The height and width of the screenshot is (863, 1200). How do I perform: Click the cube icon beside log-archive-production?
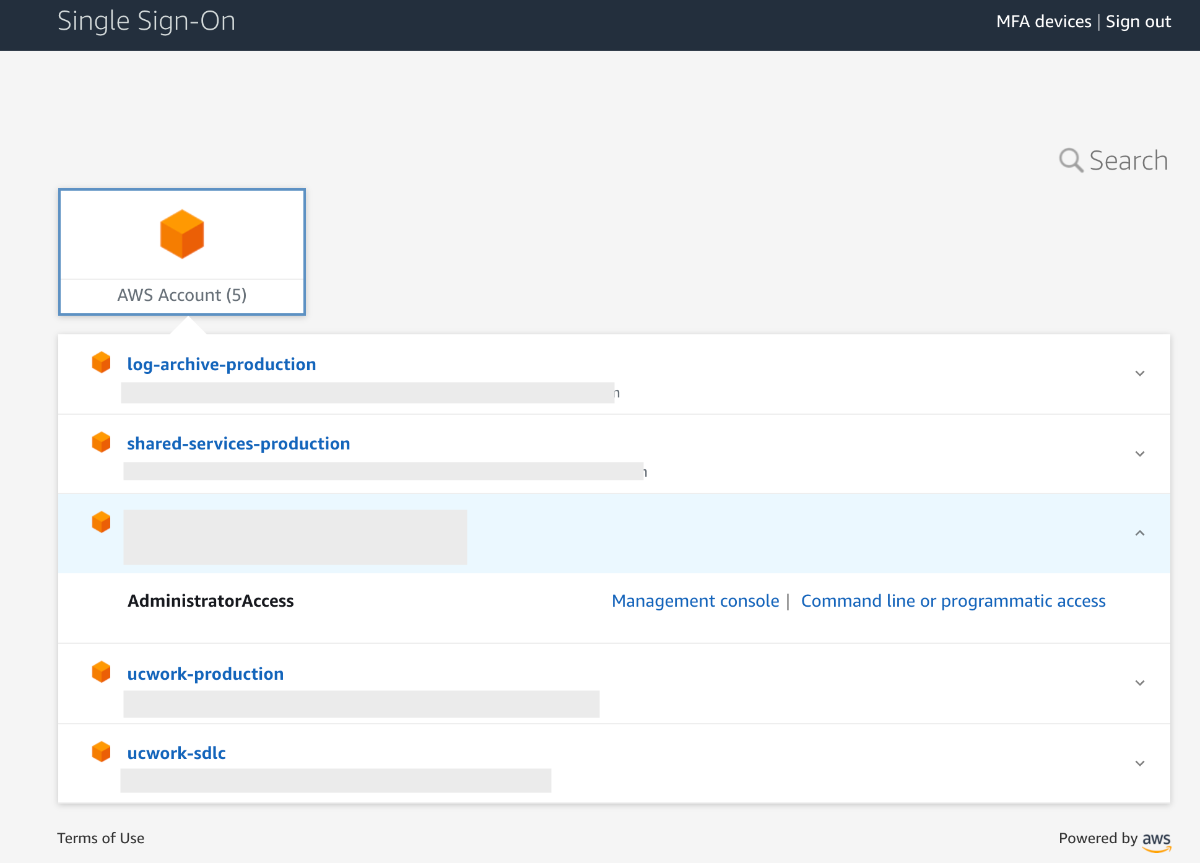click(x=101, y=363)
